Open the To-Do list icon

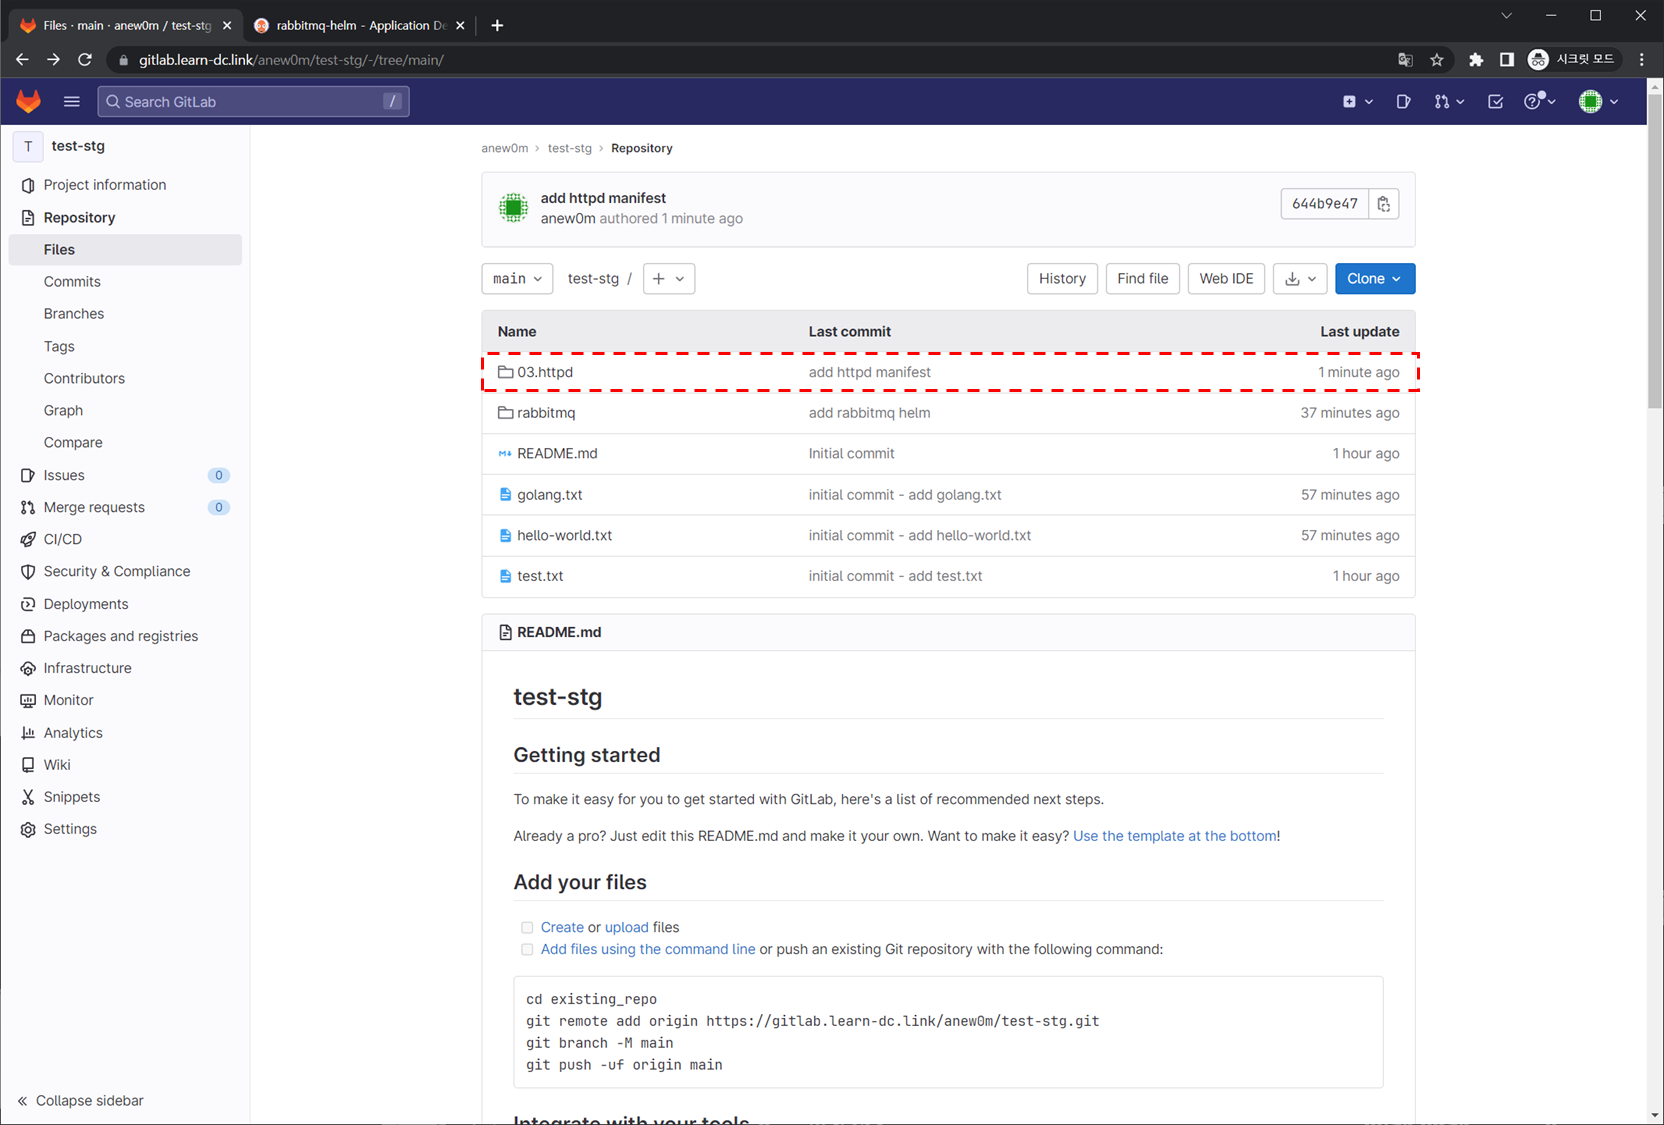1495,101
